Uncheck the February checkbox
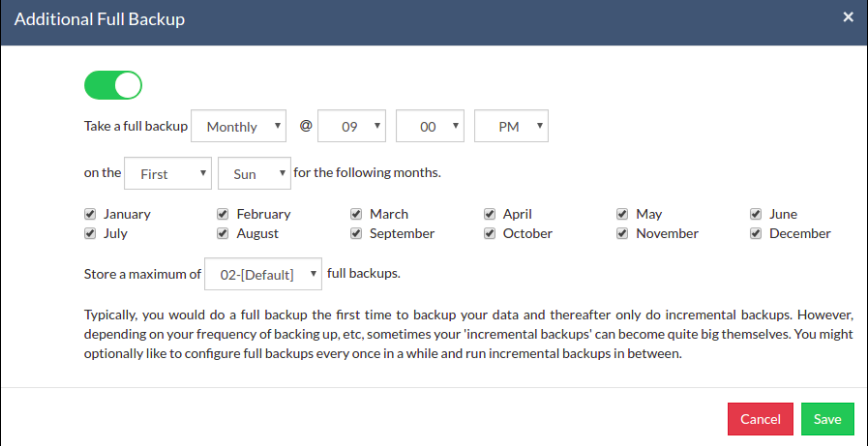 [x=223, y=214]
